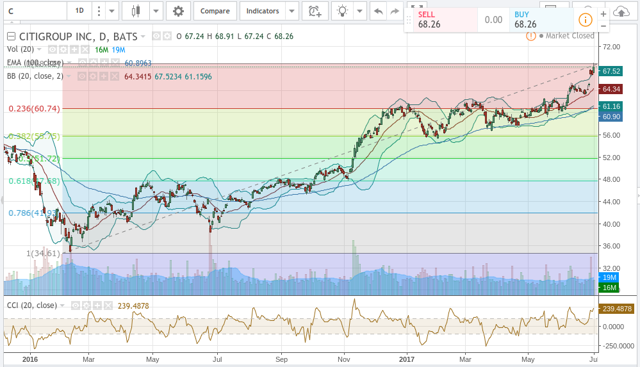Viewport: 640px width, 367px height.
Task: Open the candlestick chart style button
Action: click(136, 11)
